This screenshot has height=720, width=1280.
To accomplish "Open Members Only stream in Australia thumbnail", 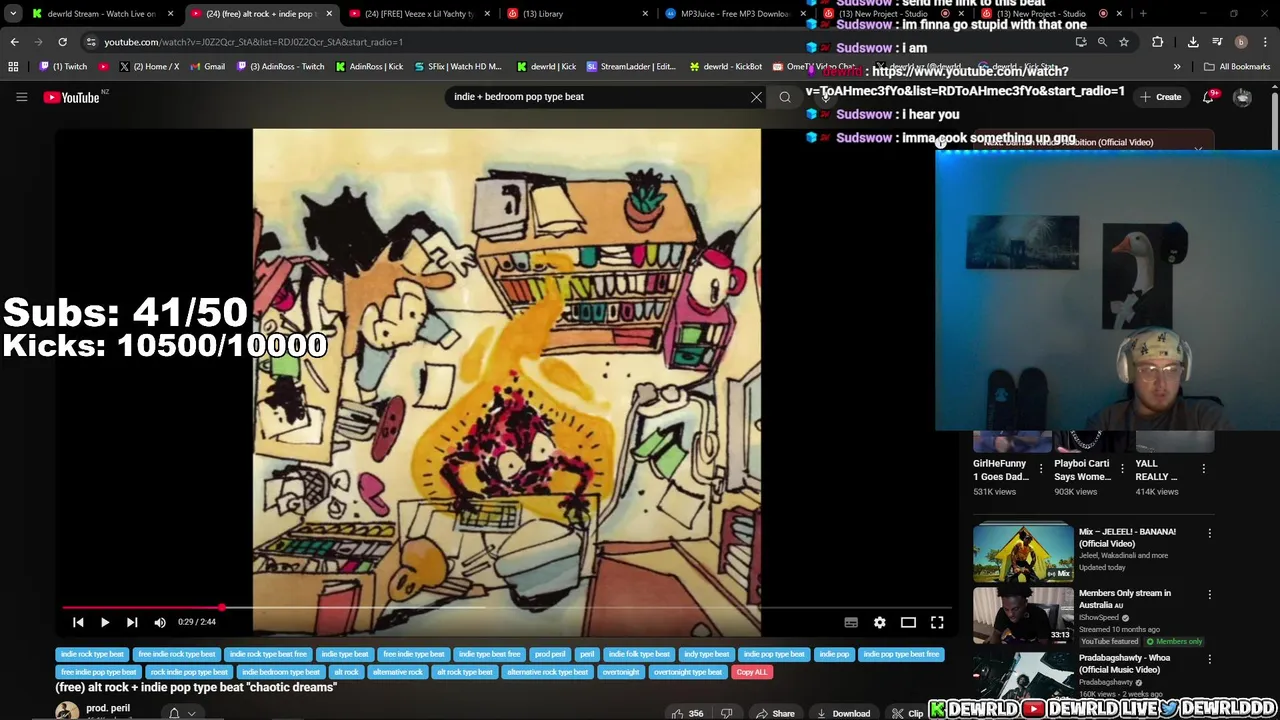I will click(1023, 614).
